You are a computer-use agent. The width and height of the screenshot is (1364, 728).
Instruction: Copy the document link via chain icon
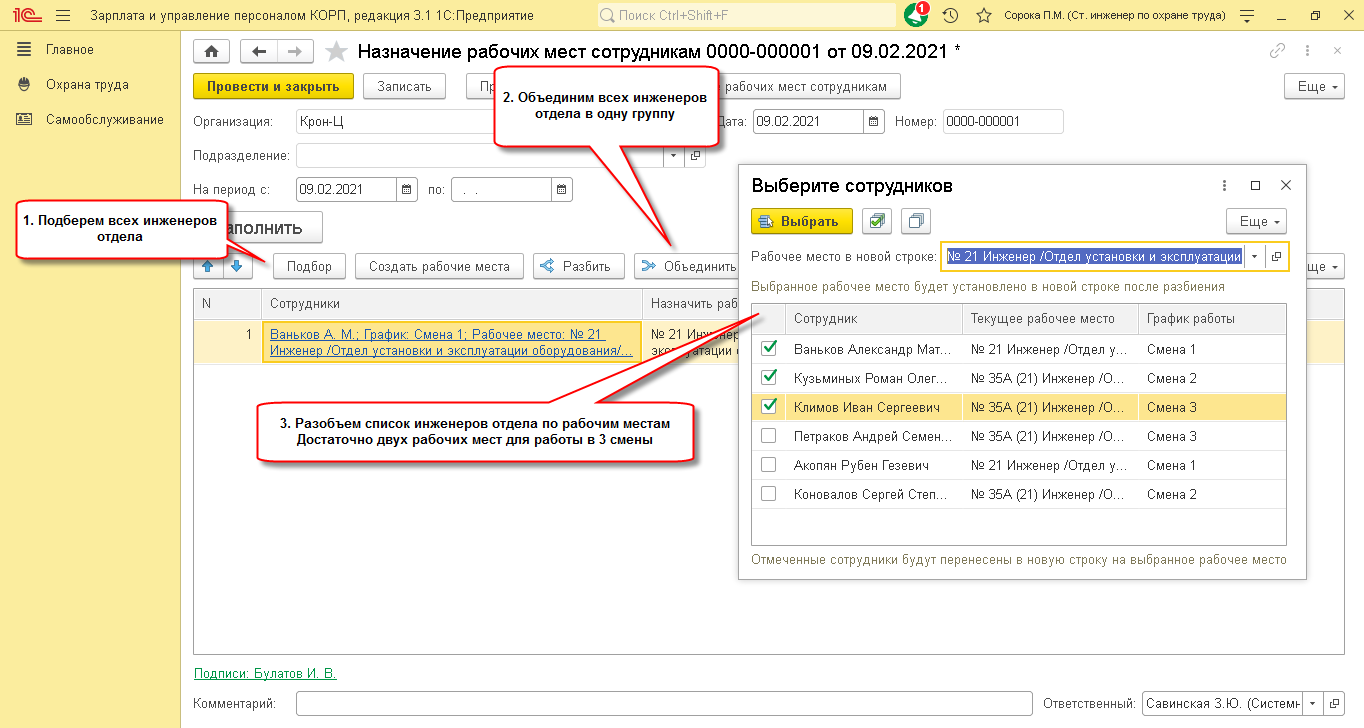1277,51
